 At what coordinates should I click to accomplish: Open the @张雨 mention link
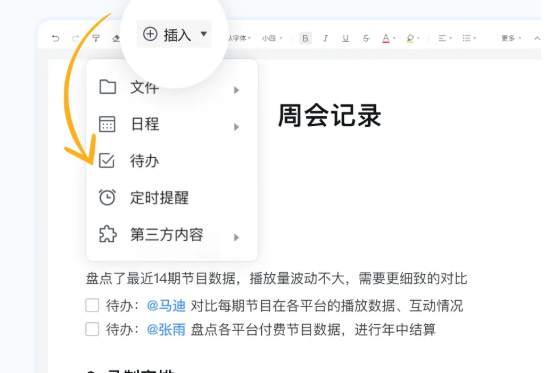166,329
